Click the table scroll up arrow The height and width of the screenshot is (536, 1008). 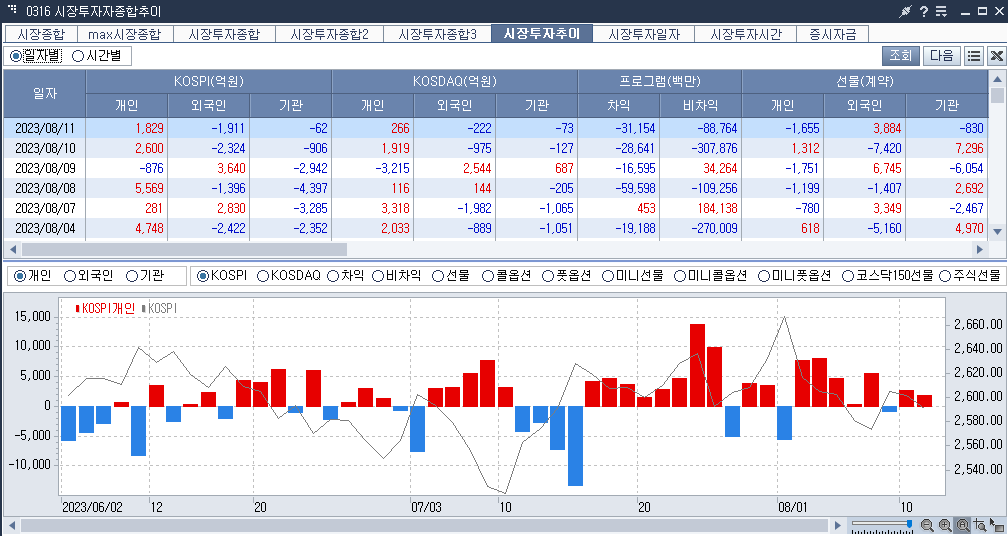pyautogui.click(x=997, y=78)
